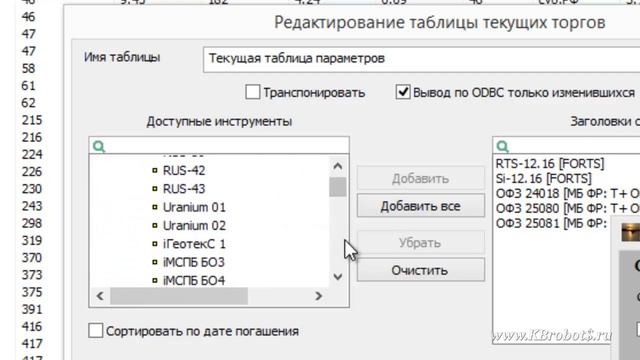Click the instruments list scroll left arrow
Screen dimensions: 640x360
click(x=100, y=296)
